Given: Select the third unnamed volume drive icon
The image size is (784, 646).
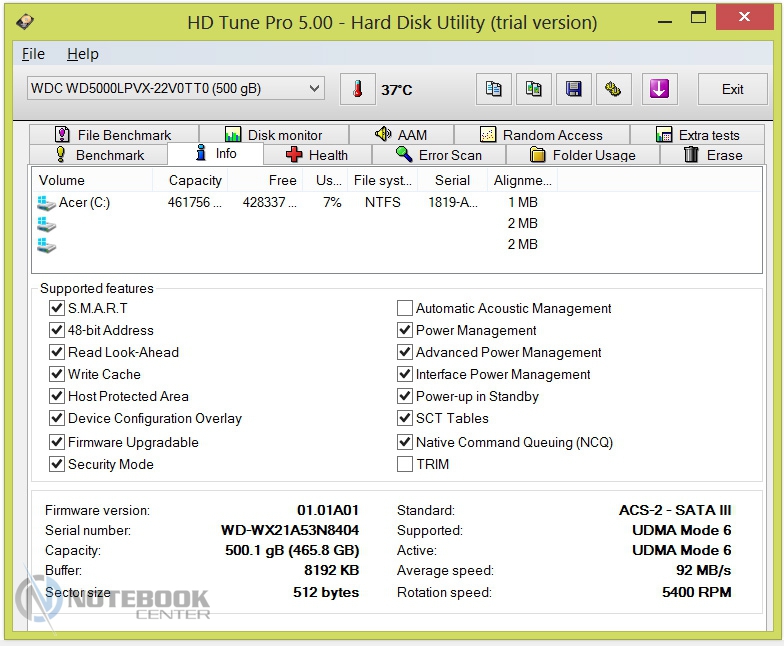Looking at the screenshot, I should coord(46,245).
